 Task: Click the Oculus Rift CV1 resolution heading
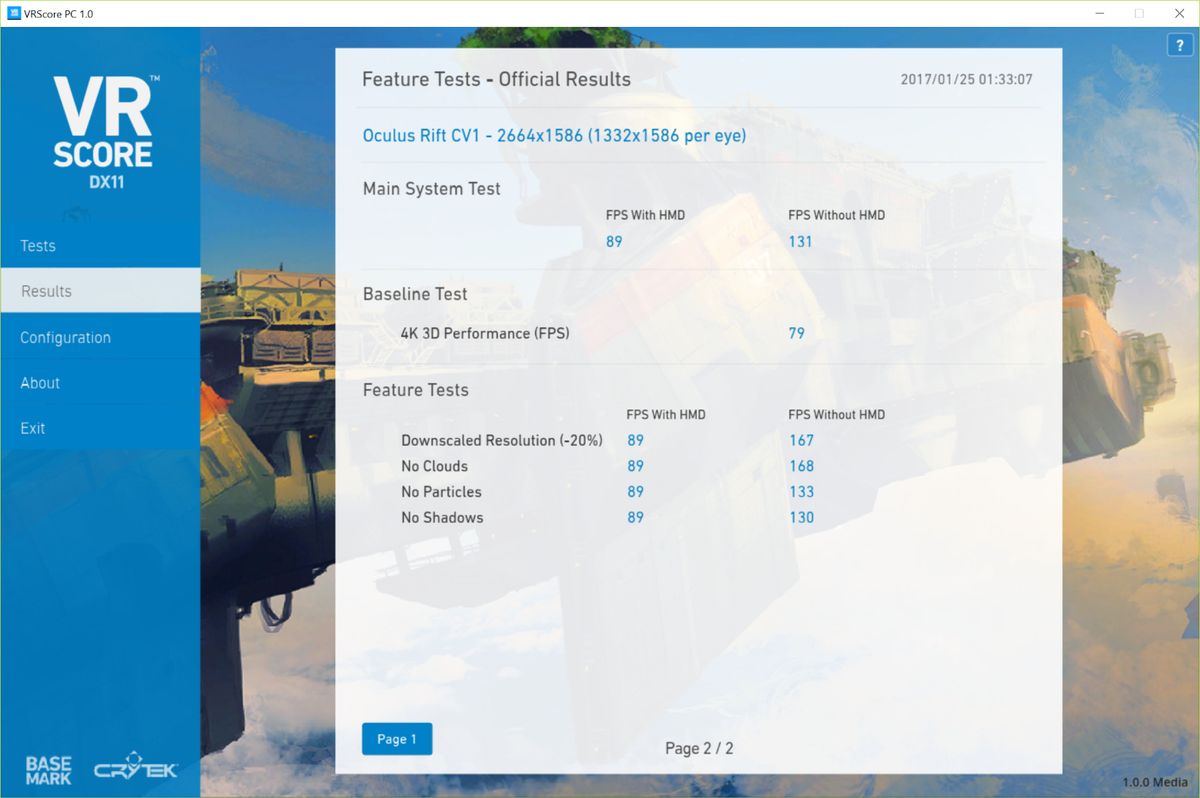[554, 135]
